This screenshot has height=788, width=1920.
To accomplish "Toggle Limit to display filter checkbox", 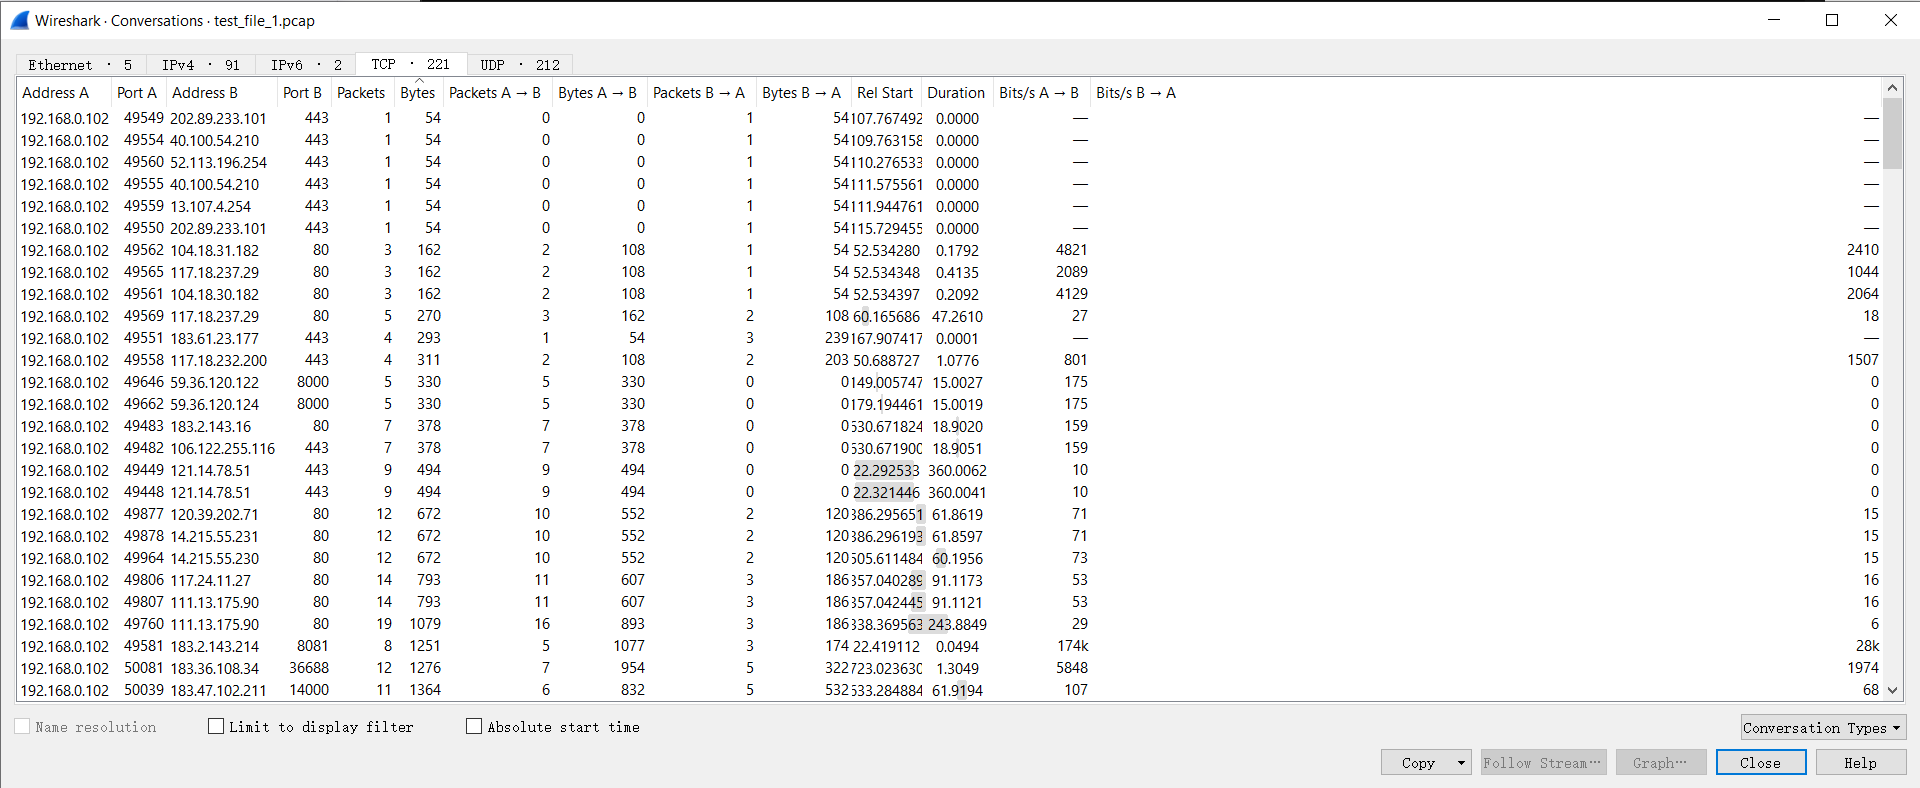I will (216, 727).
